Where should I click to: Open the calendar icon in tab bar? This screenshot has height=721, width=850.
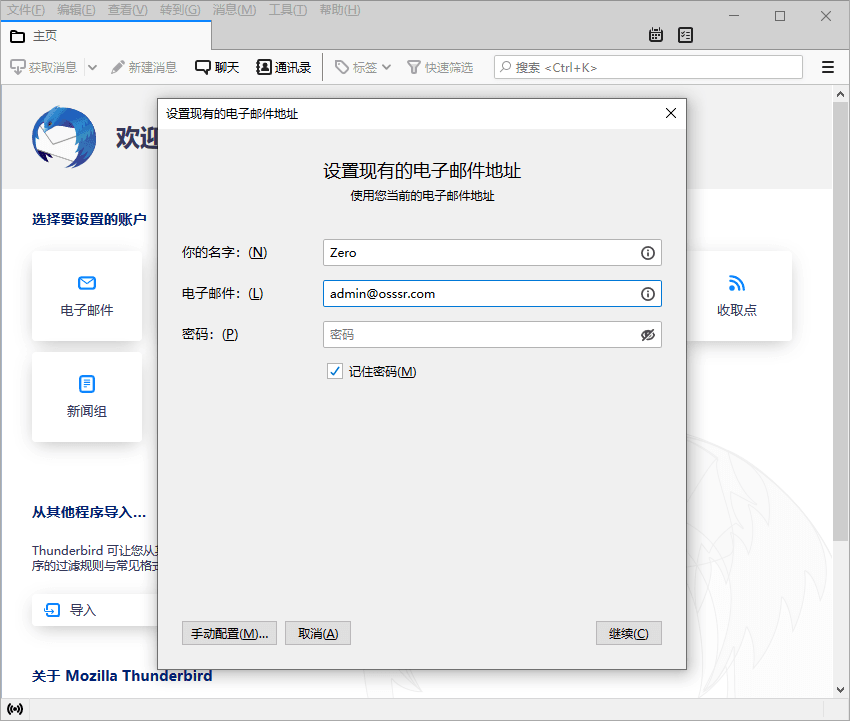tap(656, 35)
